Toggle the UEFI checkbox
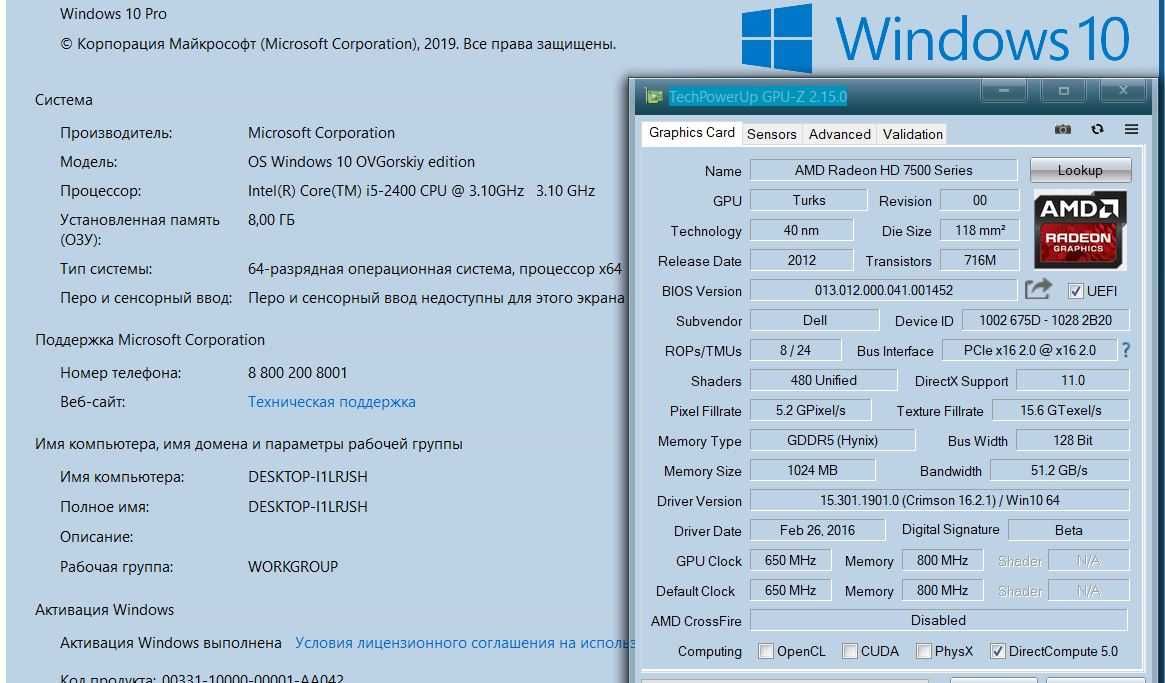Screen dimensions: 1165x683 pyautogui.click(x=1075, y=291)
